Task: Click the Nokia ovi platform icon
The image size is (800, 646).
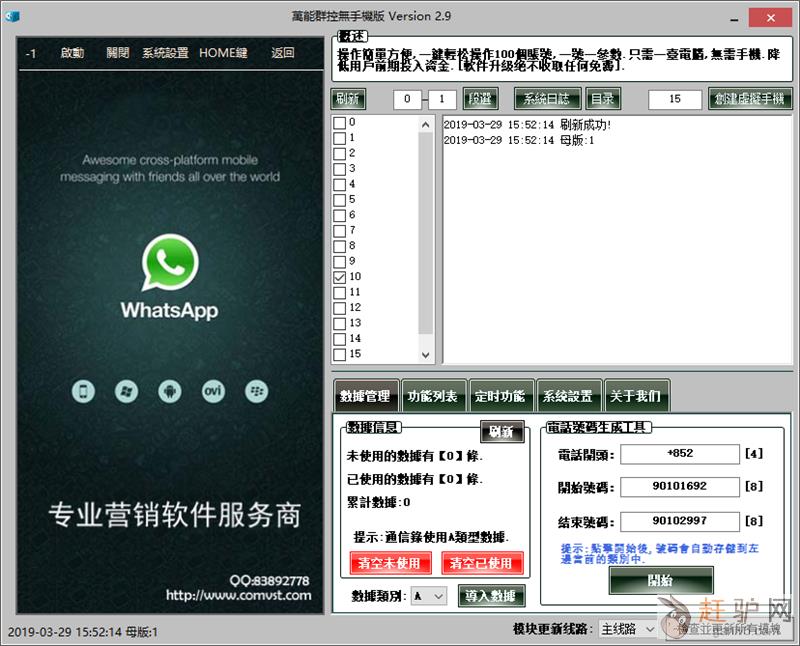Action: click(x=212, y=391)
